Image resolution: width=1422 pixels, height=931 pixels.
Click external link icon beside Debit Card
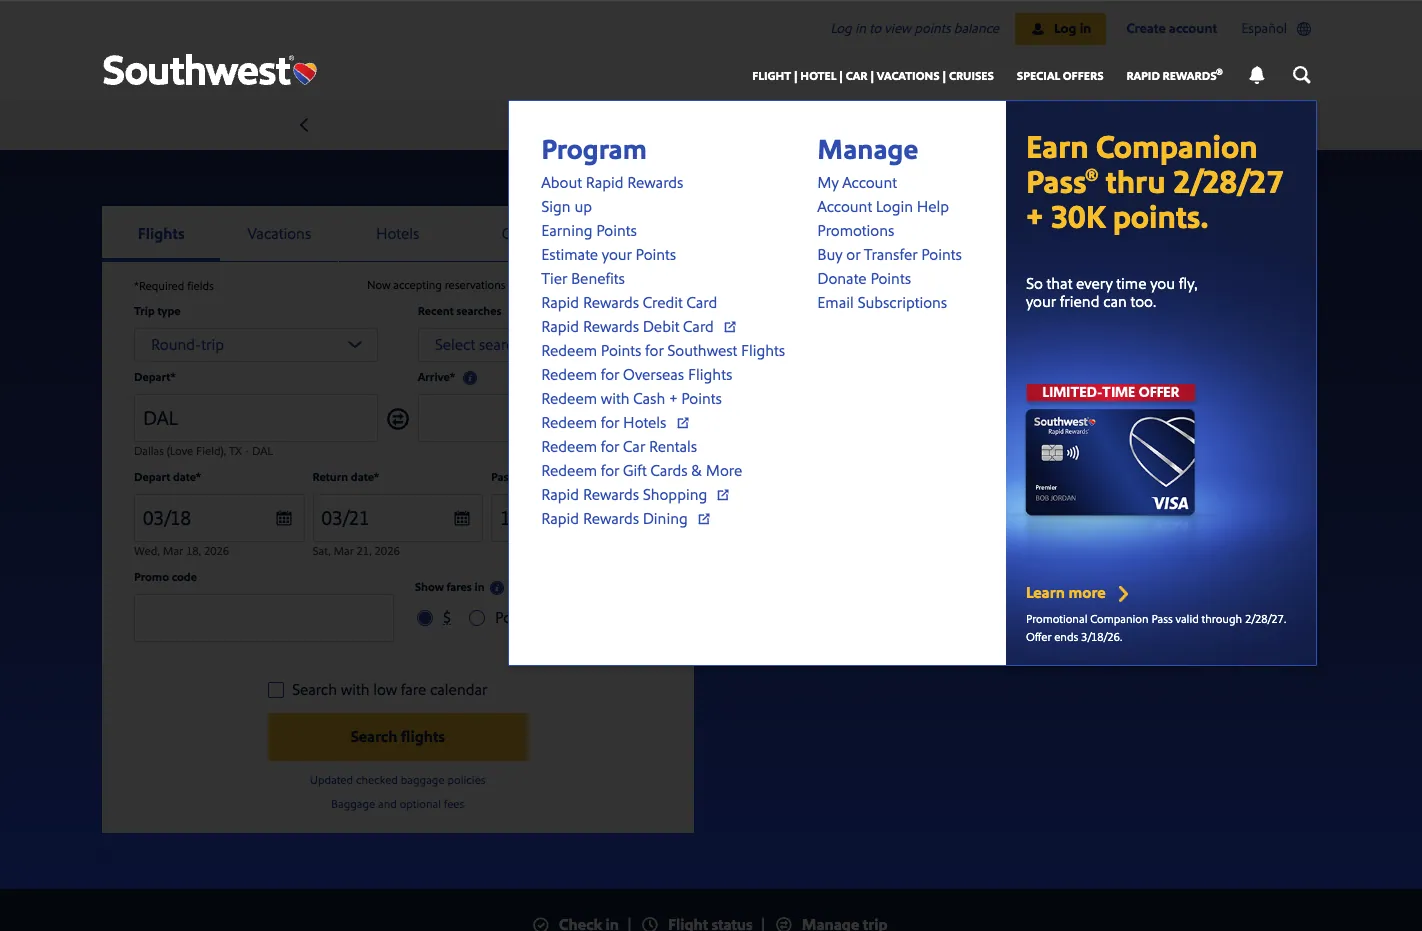[730, 327]
